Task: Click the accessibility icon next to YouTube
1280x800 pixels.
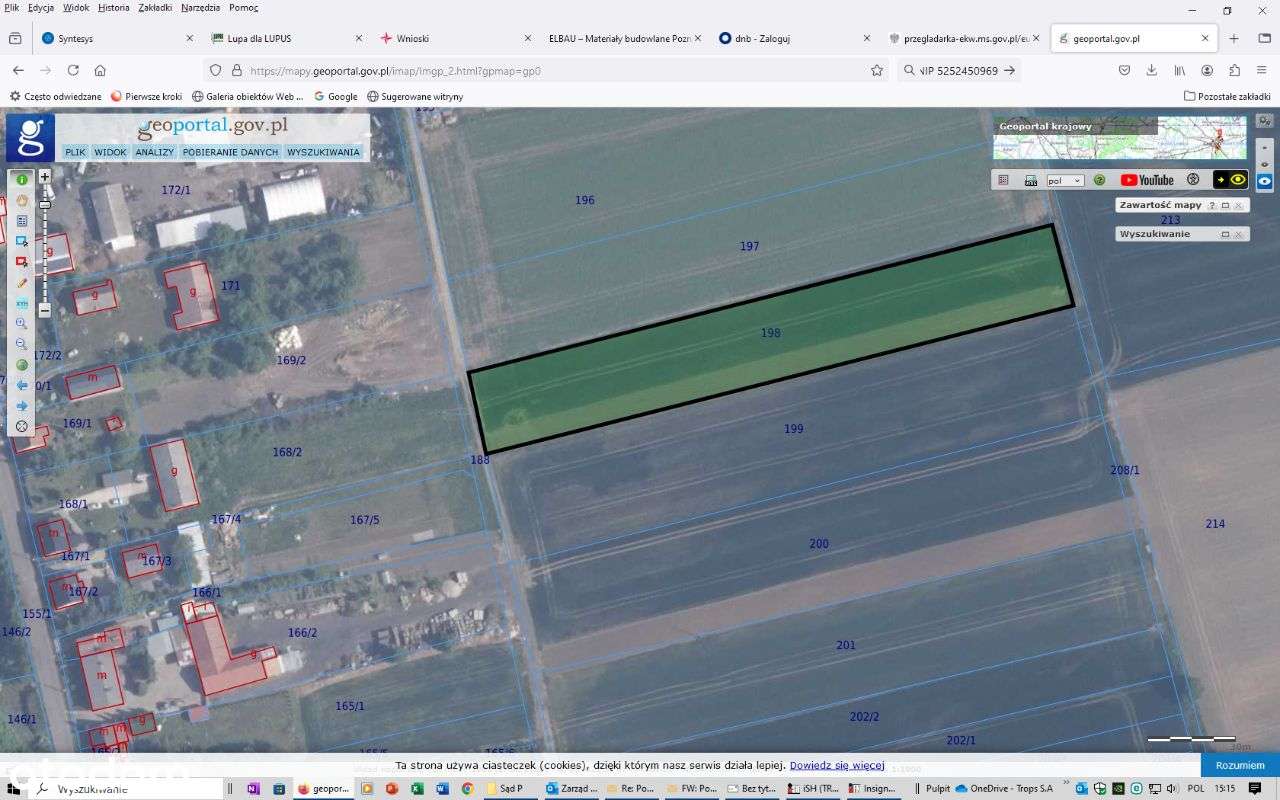Action: (1193, 180)
